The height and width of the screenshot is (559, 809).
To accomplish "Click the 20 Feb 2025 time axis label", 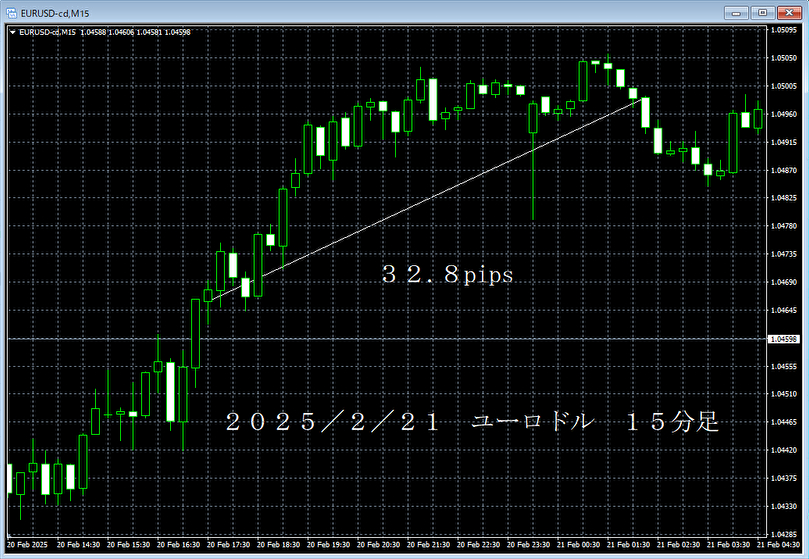I will (x=25, y=545).
